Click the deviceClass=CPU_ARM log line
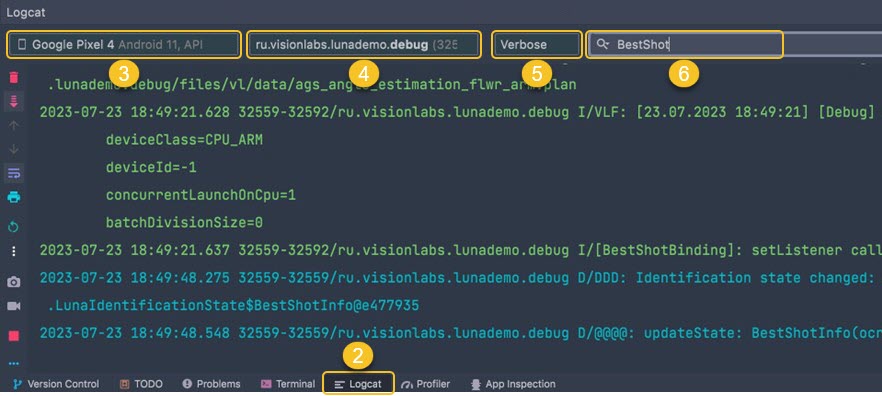882x396 pixels. click(x=184, y=140)
